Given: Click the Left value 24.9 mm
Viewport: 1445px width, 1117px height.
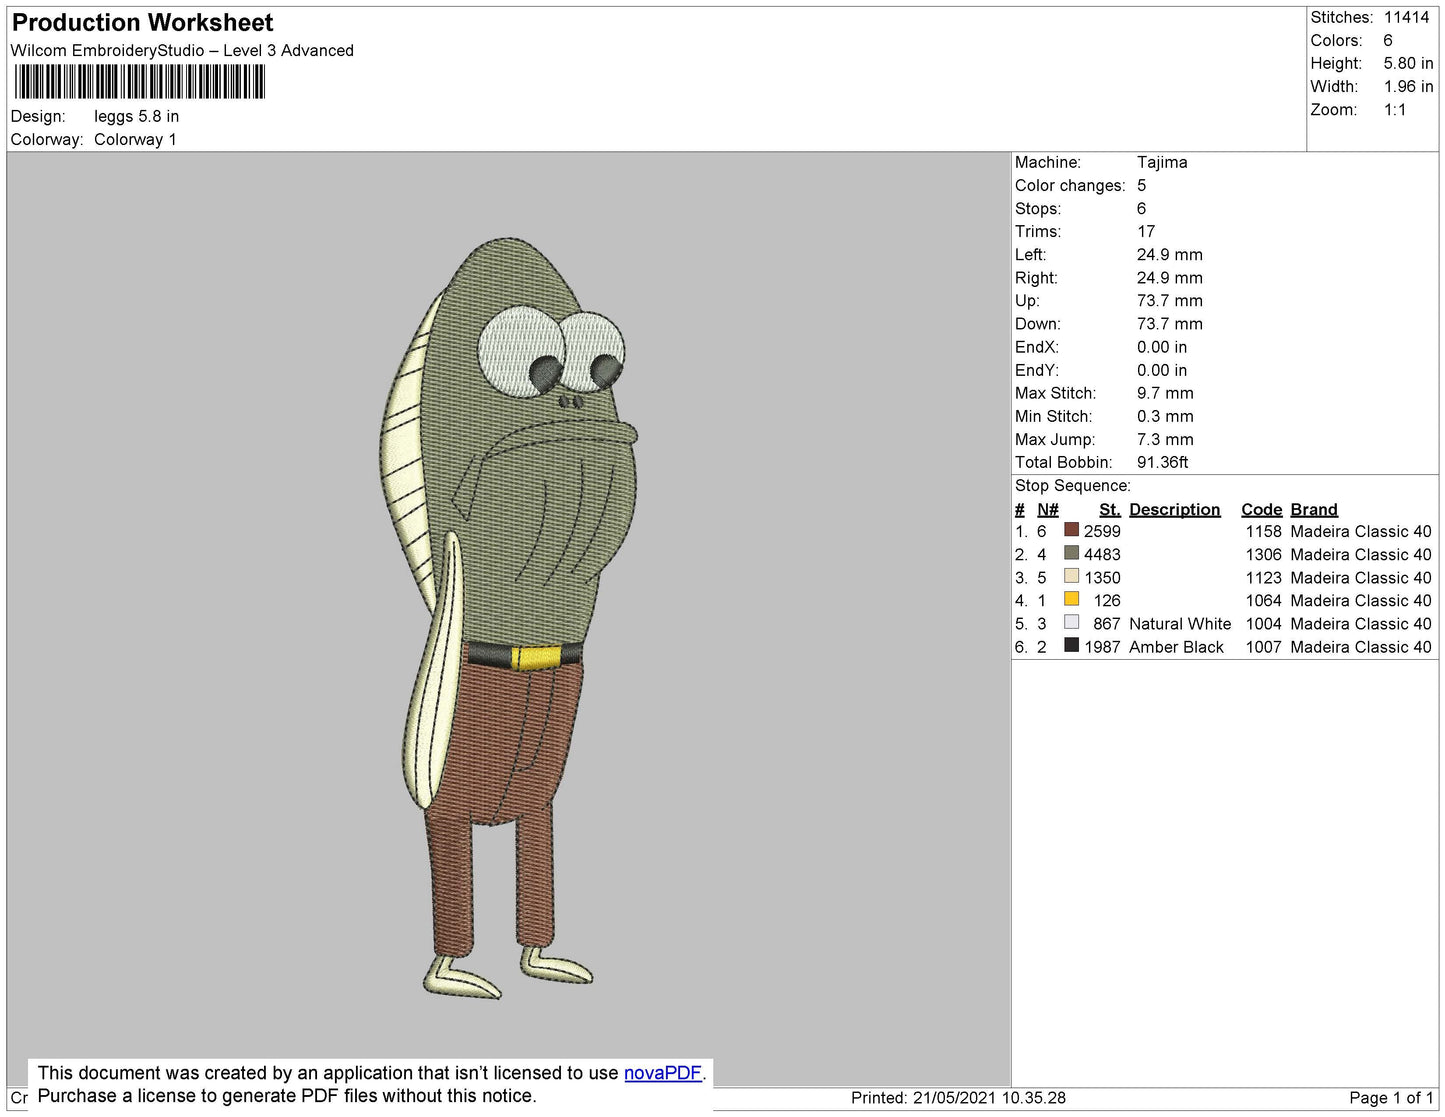Looking at the screenshot, I should click(x=1170, y=254).
